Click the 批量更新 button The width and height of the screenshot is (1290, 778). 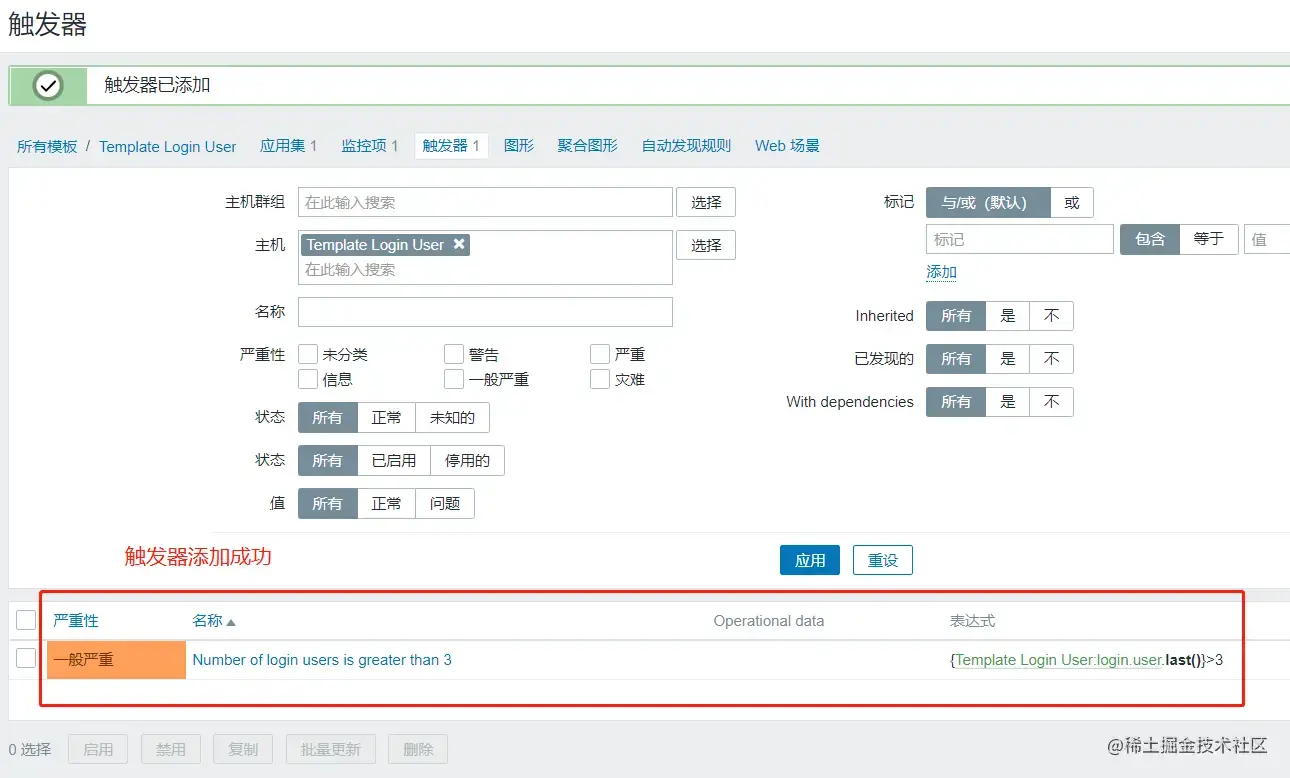[x=330, y=749]
